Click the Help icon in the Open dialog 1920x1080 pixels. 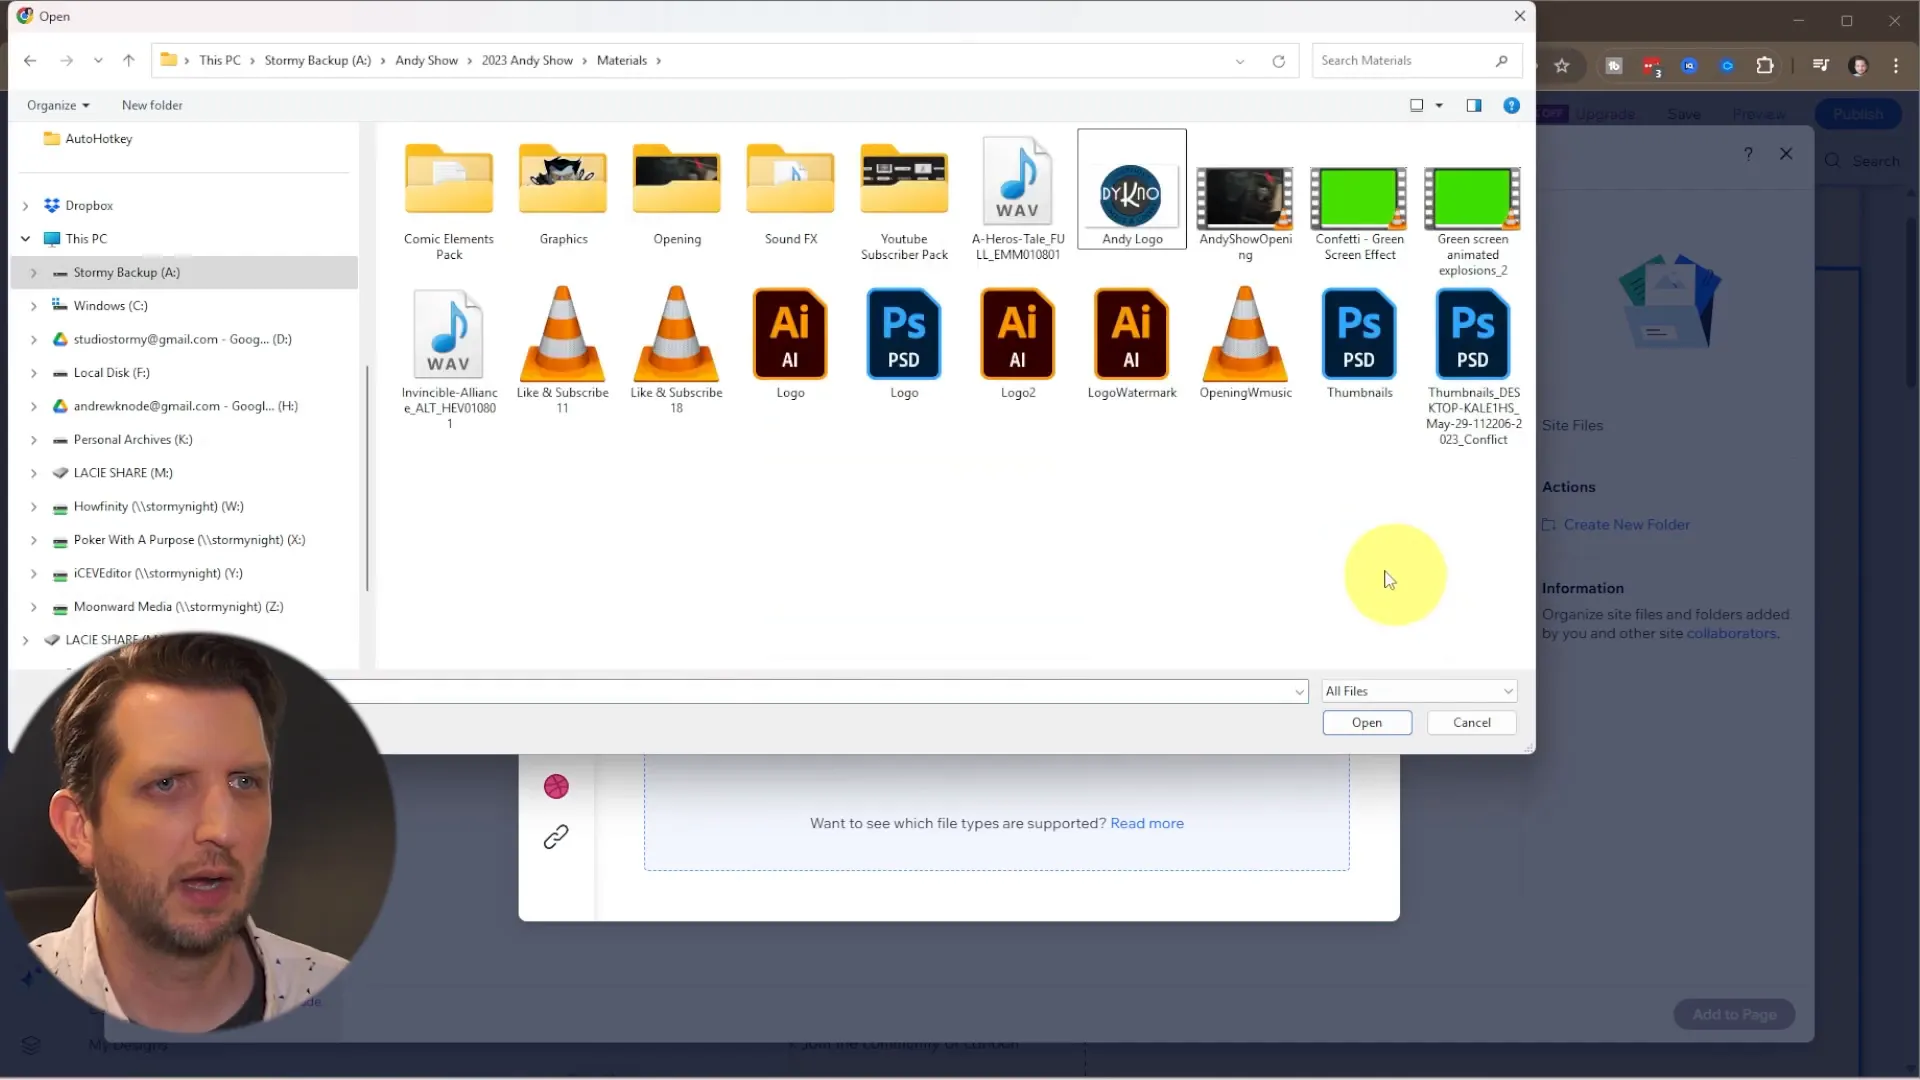1511,105
